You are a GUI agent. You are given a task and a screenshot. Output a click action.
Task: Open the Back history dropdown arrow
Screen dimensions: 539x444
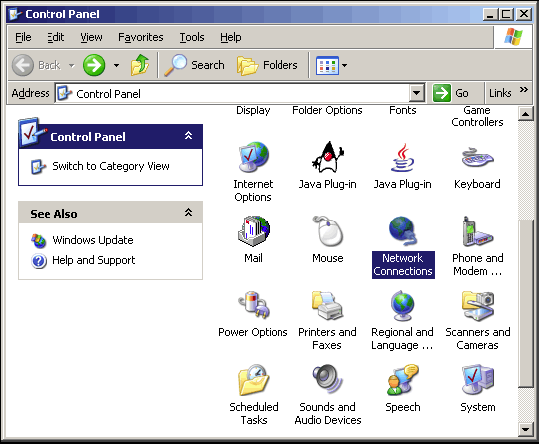(72, 65)
